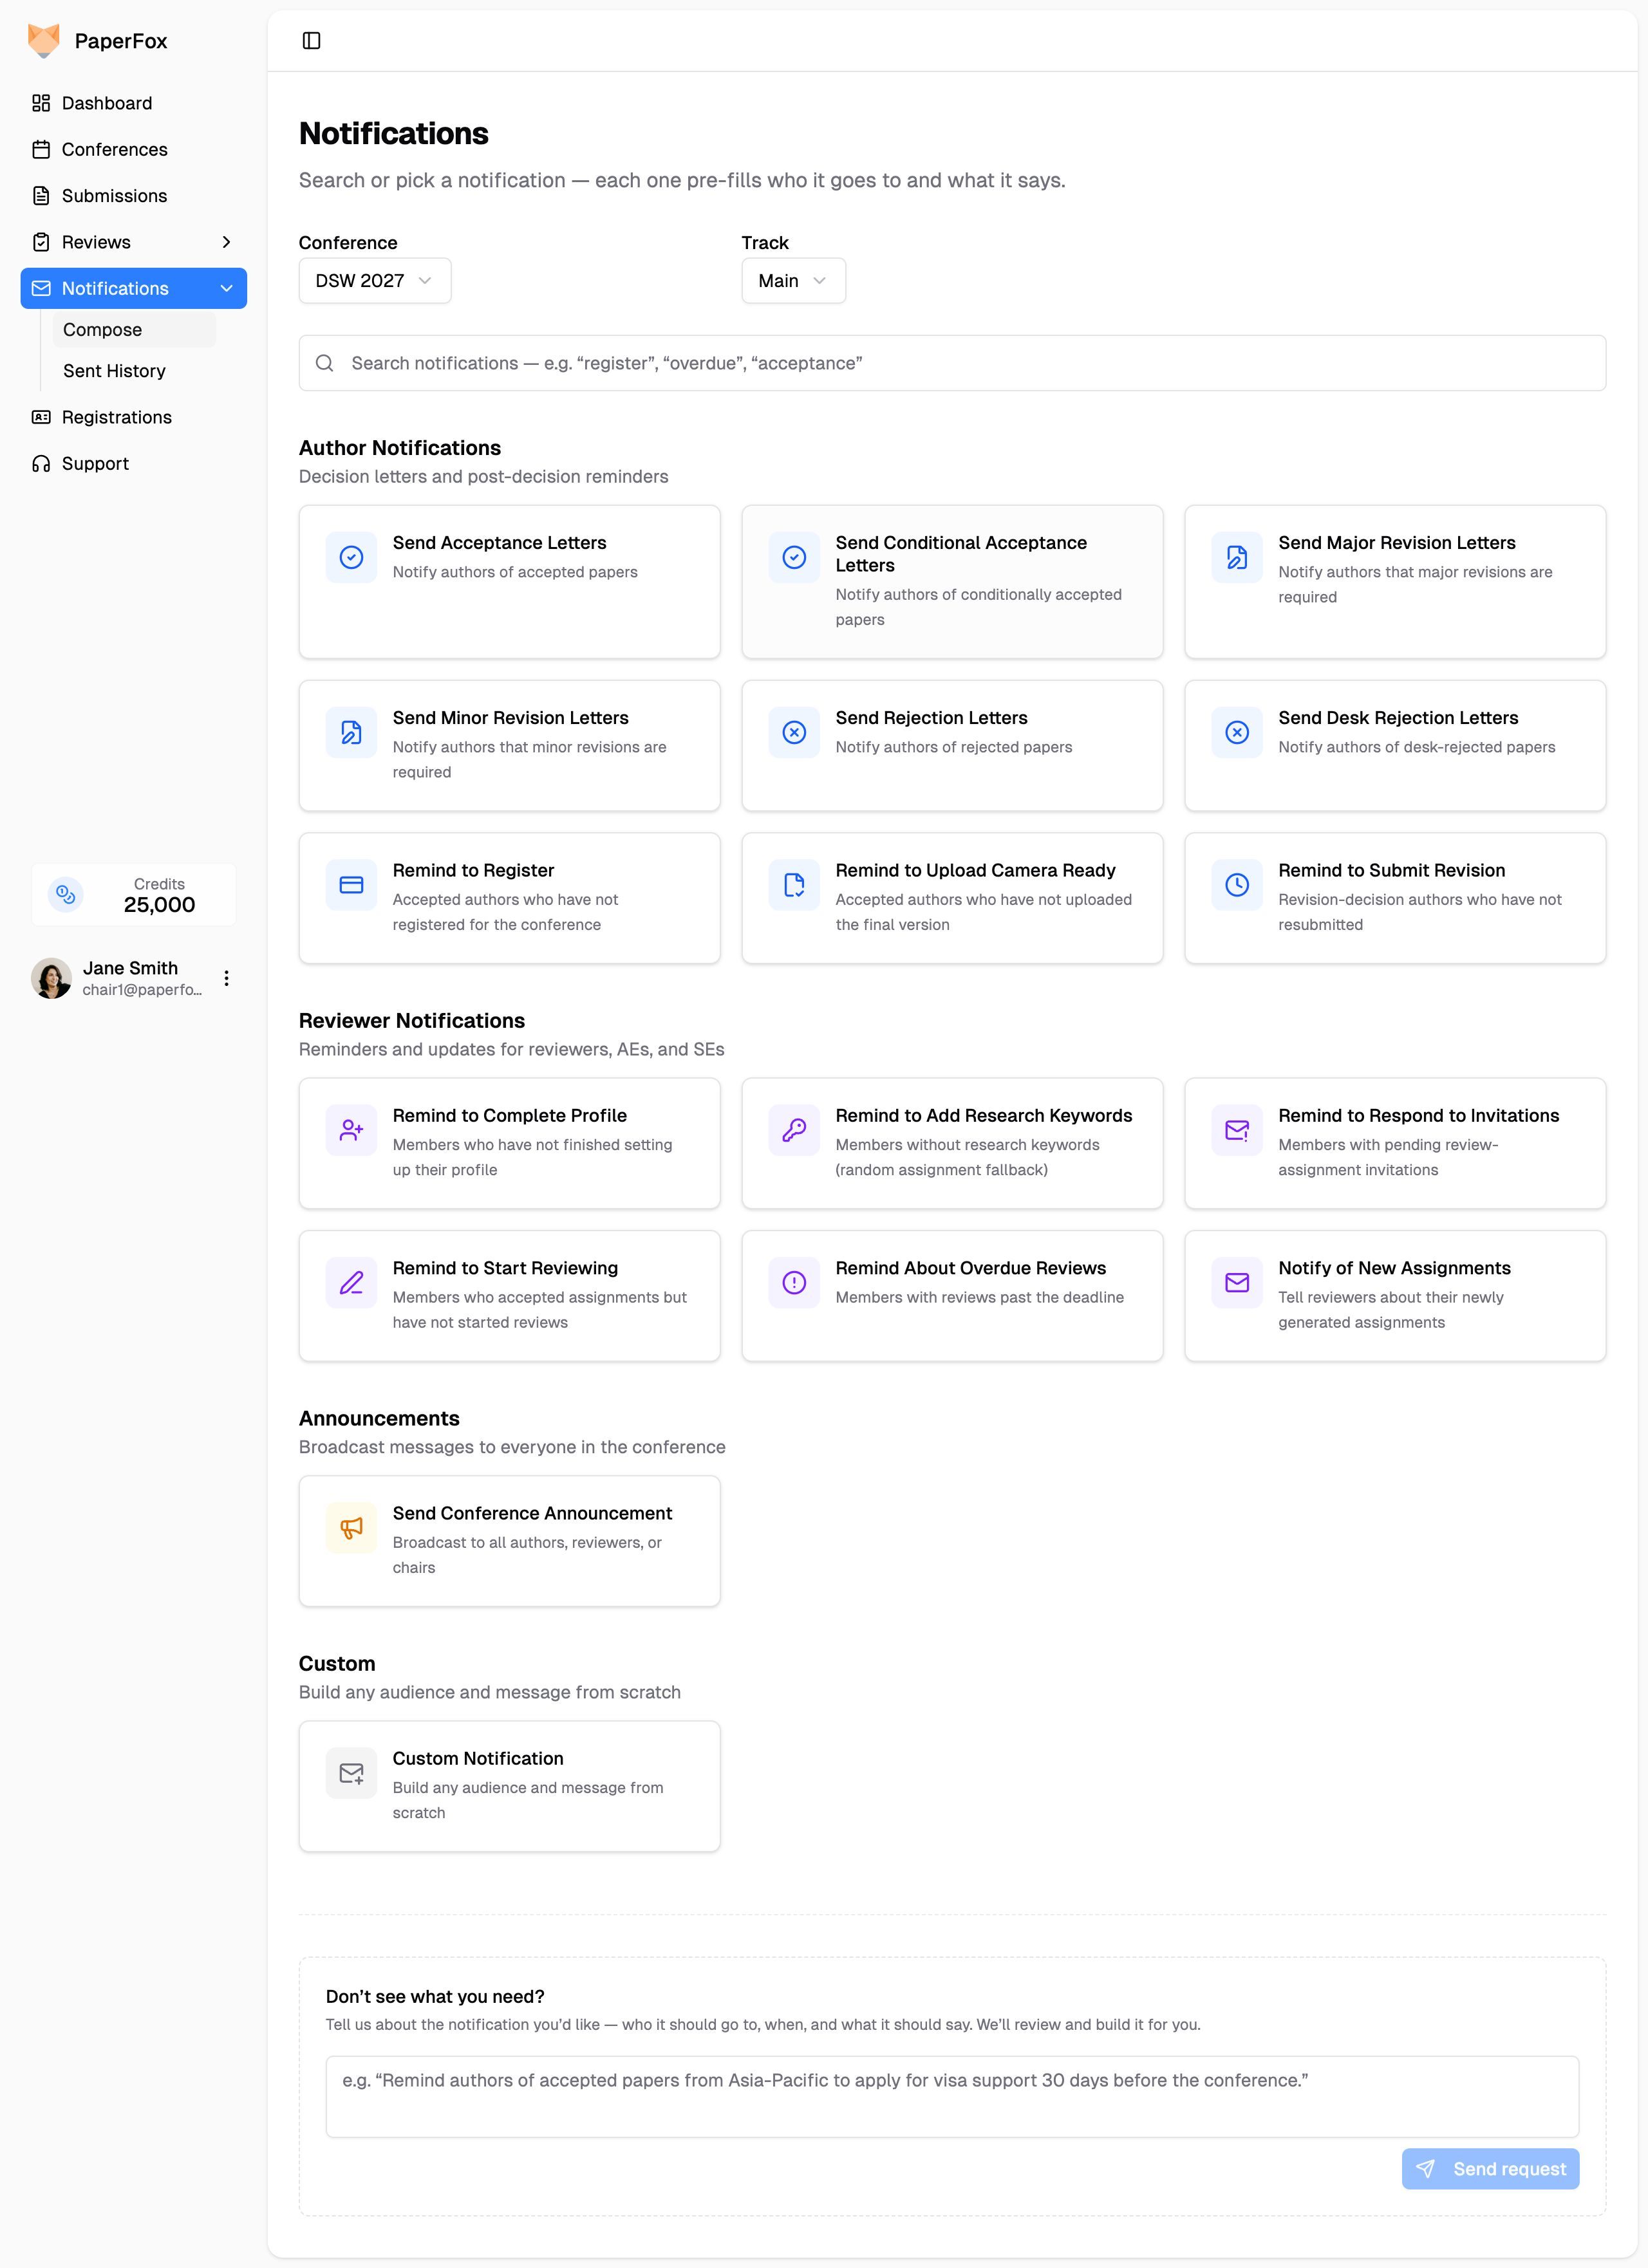This screenshot has height=2268, width=1648.
Task: Click the Send request button
Action: (x=1489, y=2169)
